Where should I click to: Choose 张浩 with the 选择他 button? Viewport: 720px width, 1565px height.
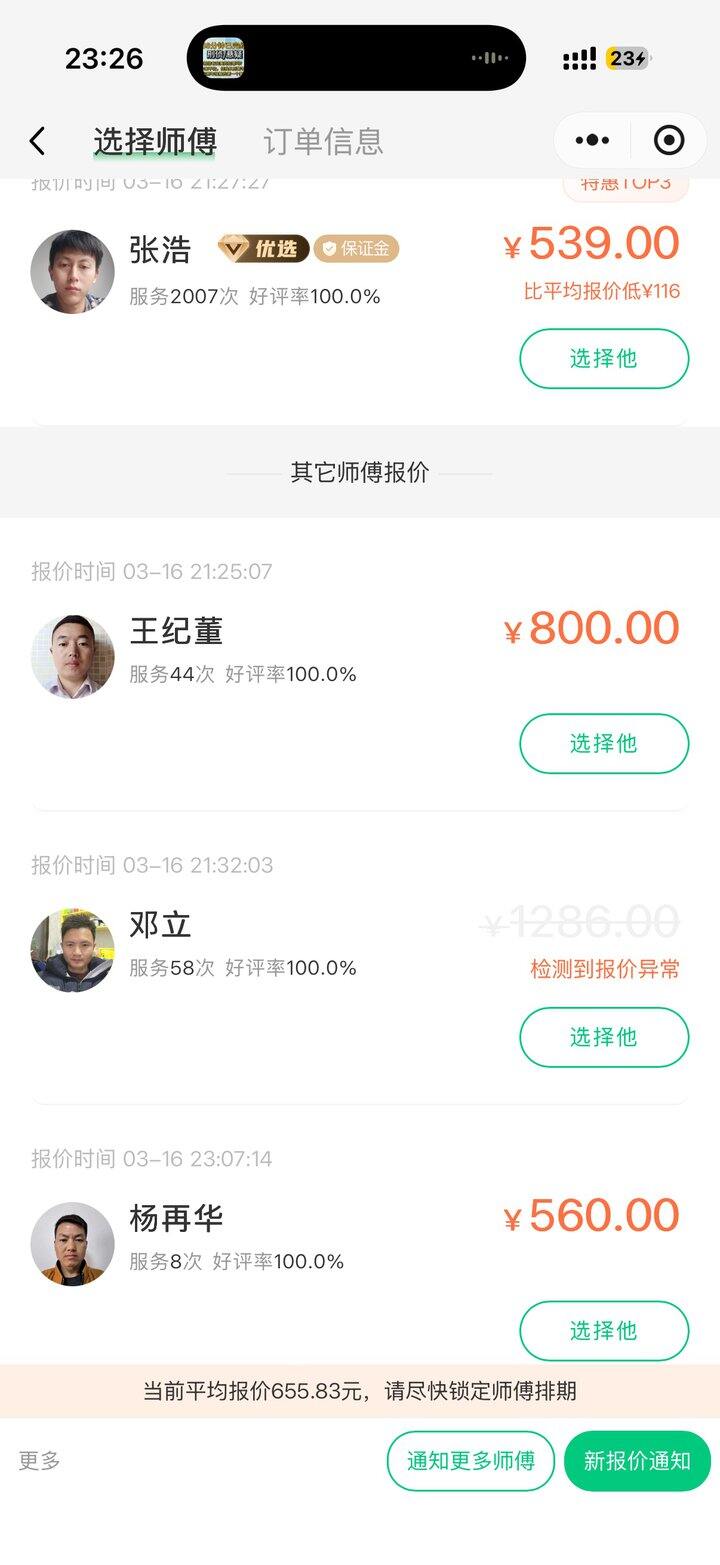click(x=604, y=358)
